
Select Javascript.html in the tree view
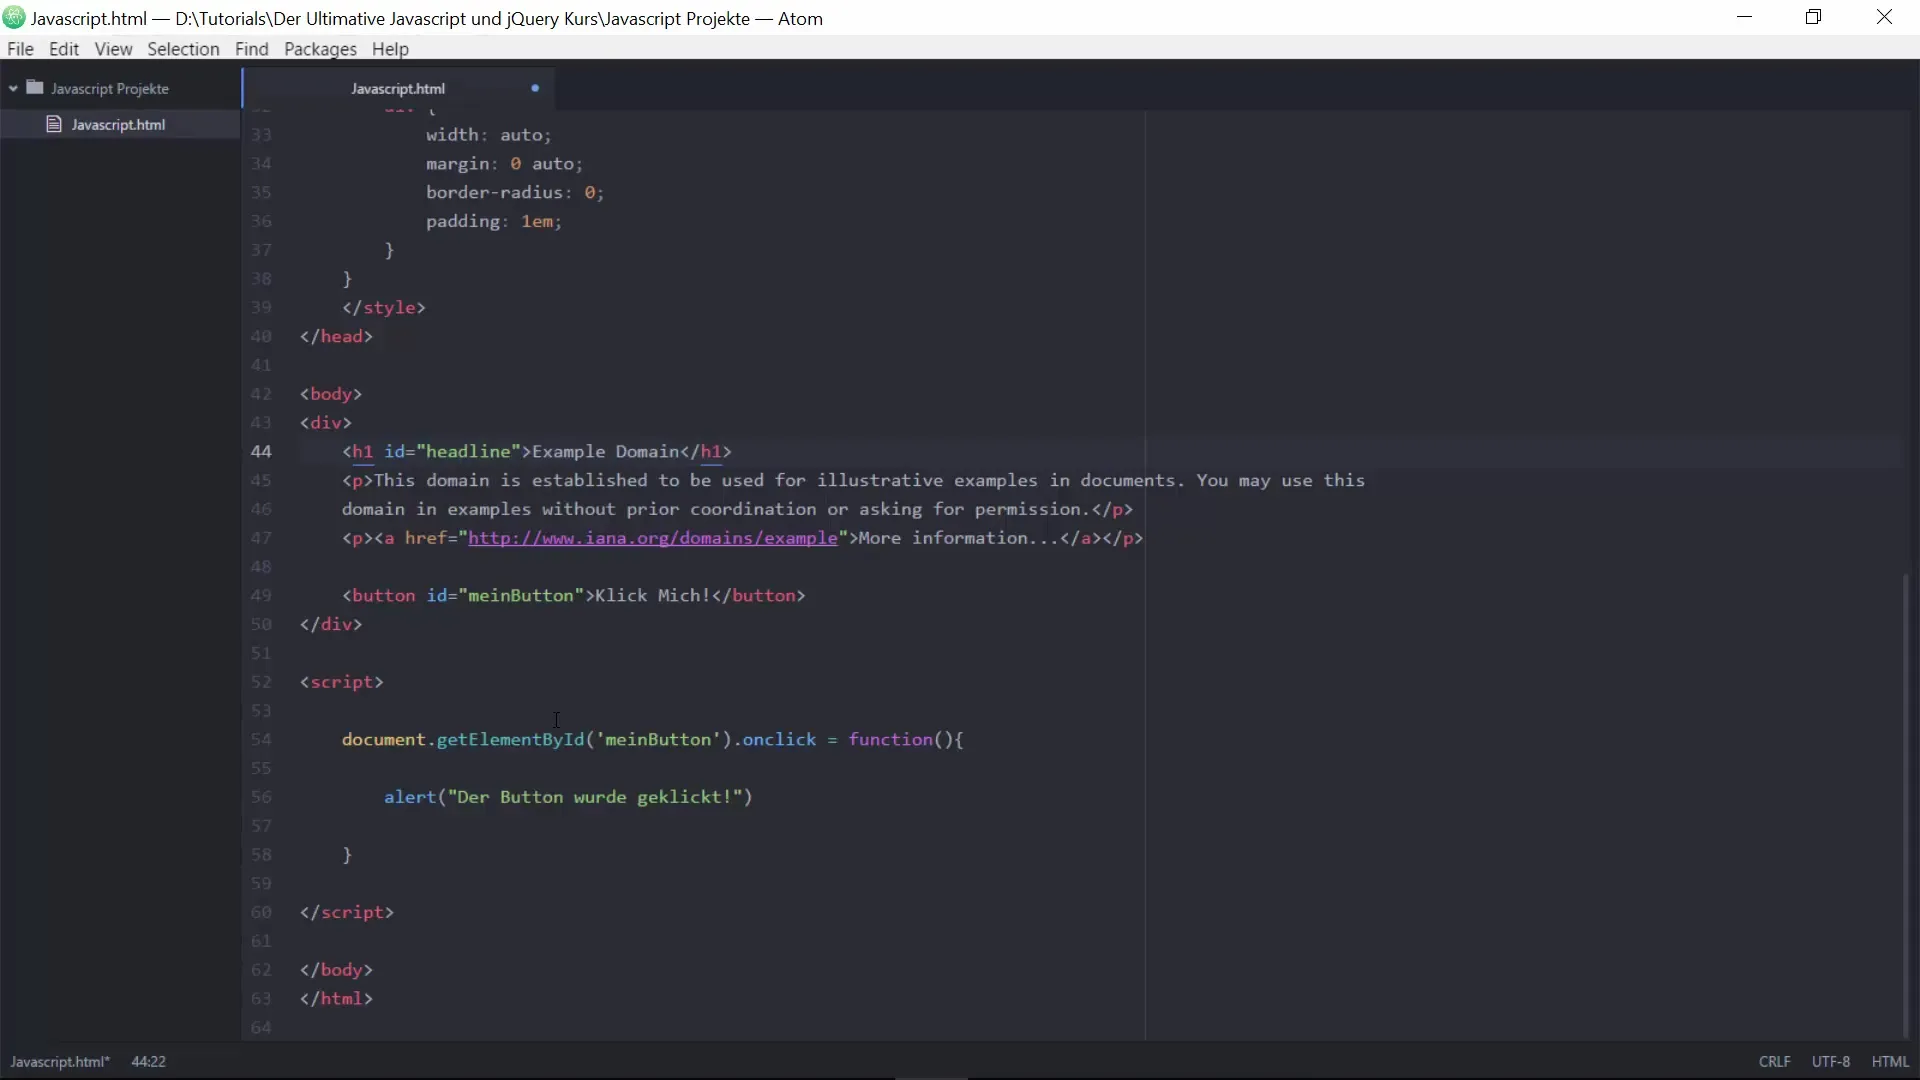119,124
